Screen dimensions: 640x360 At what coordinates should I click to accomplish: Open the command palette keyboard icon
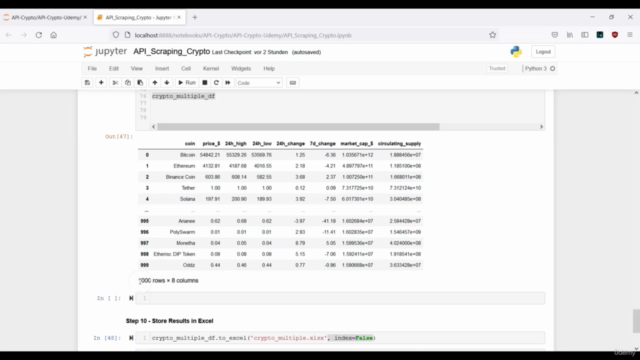293,83
